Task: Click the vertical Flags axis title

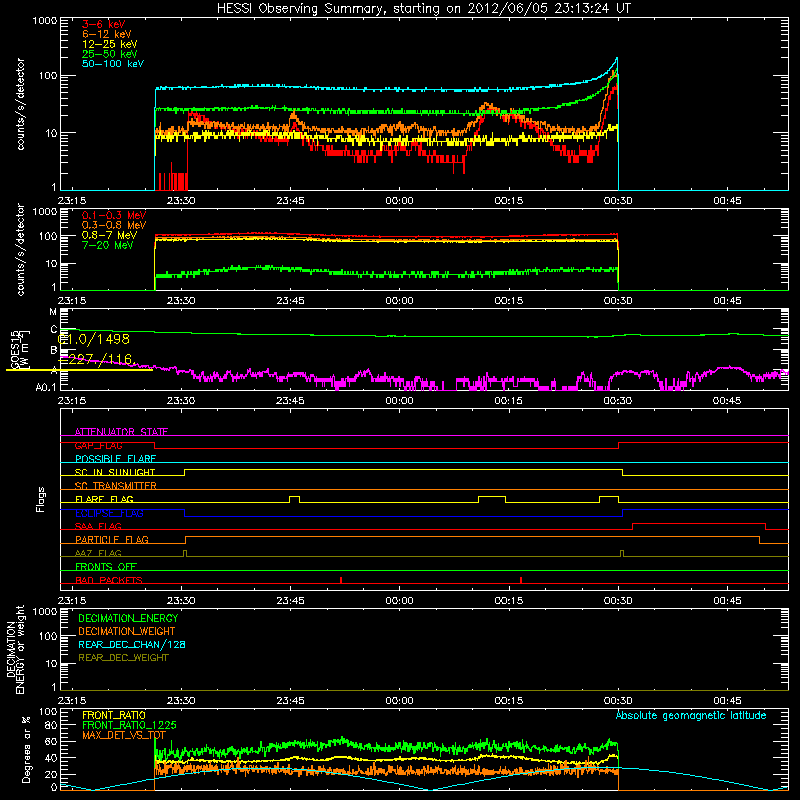Action: click(41, 499)
